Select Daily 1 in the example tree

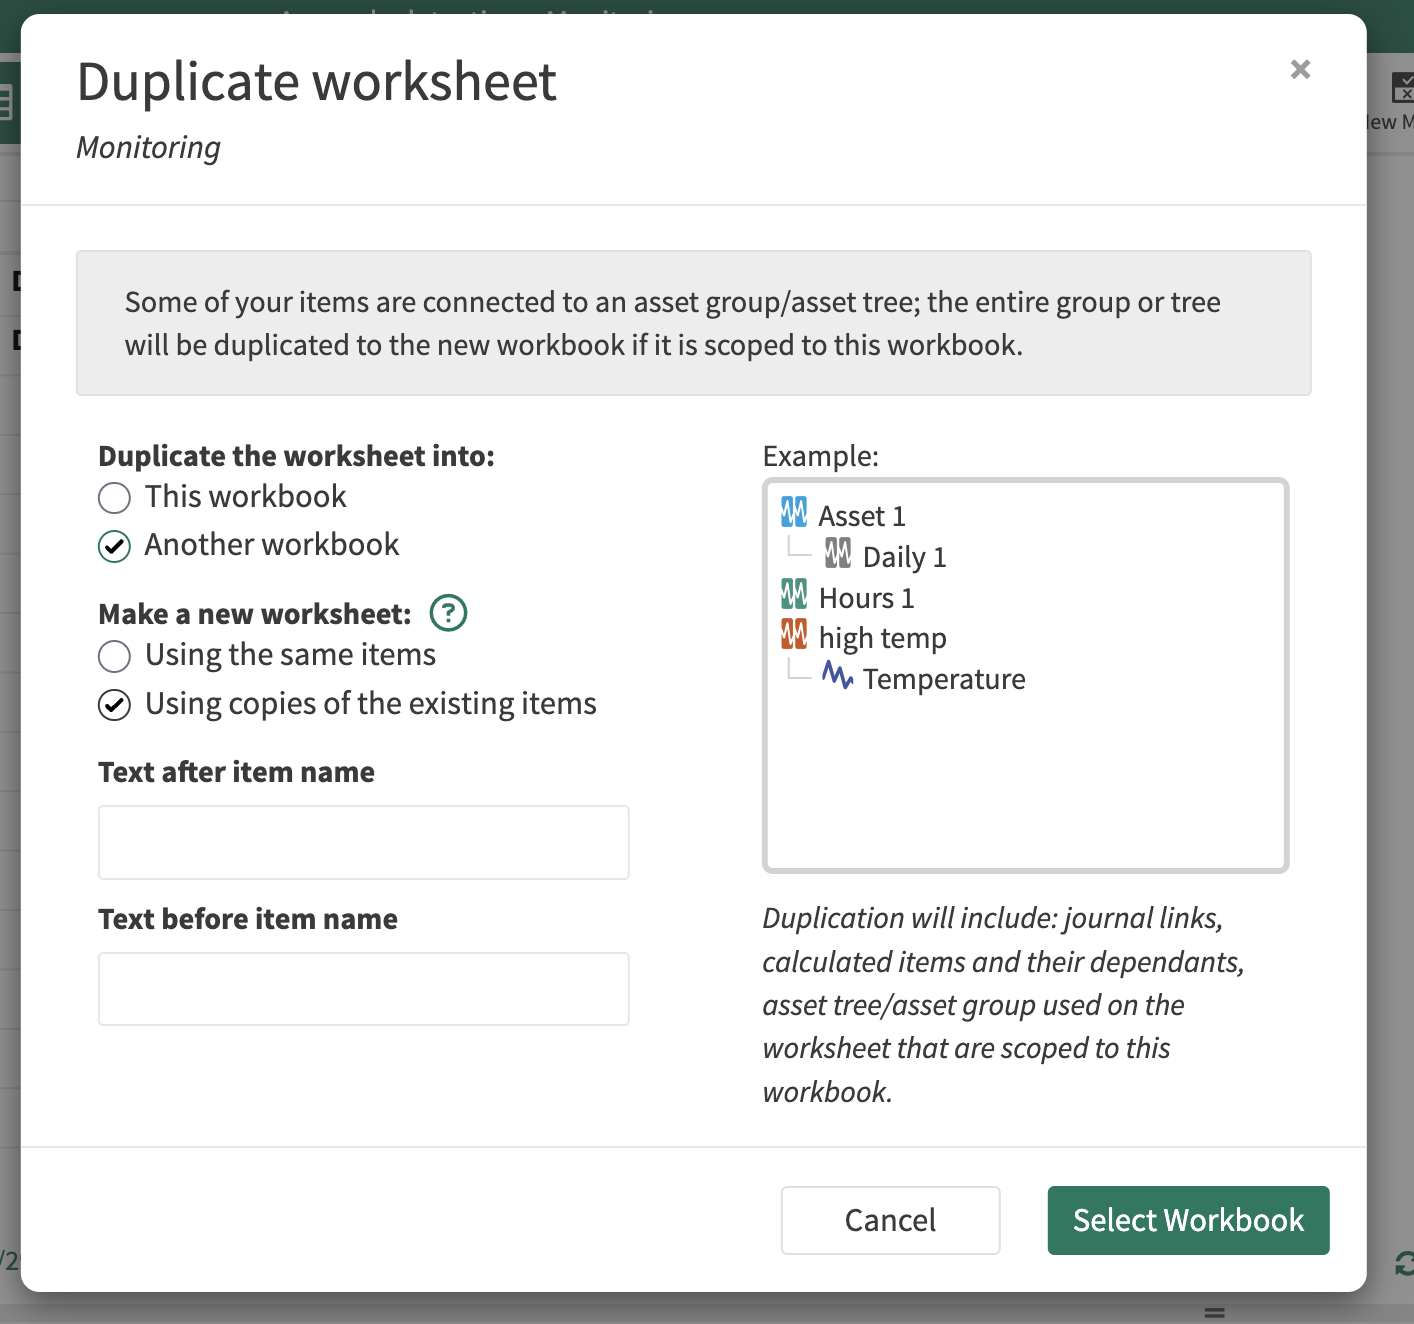click(x=904, y=557)
